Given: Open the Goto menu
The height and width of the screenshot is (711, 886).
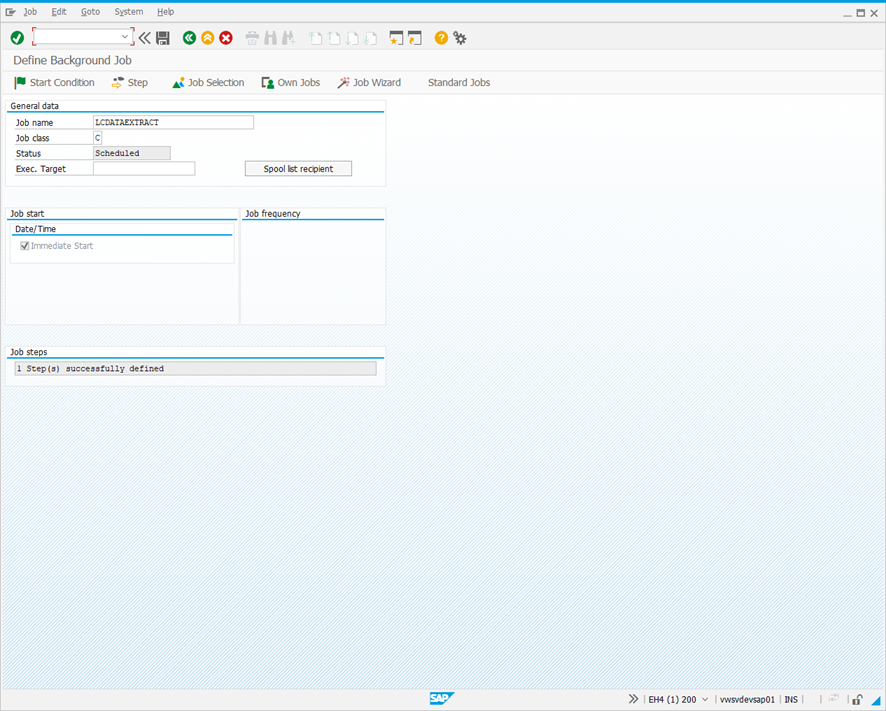Looking at the screenshot, I should tap(90, 11).
